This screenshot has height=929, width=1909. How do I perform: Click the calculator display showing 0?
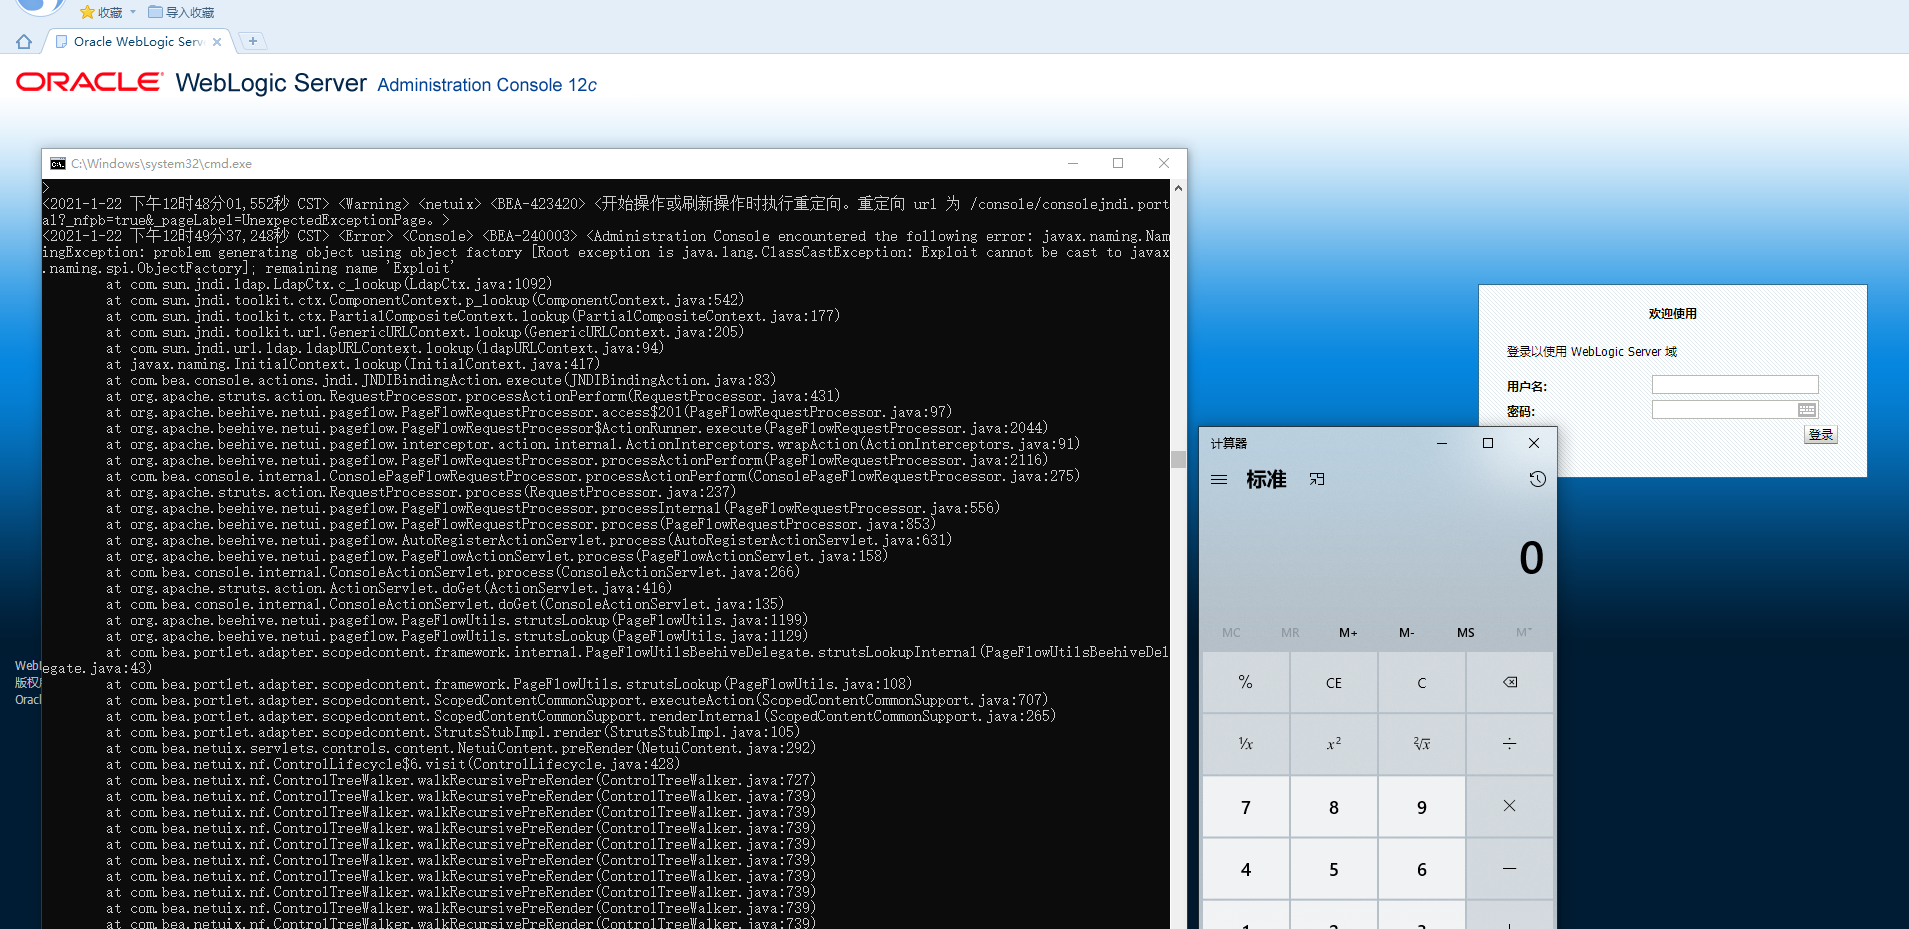click(1531, 558)
